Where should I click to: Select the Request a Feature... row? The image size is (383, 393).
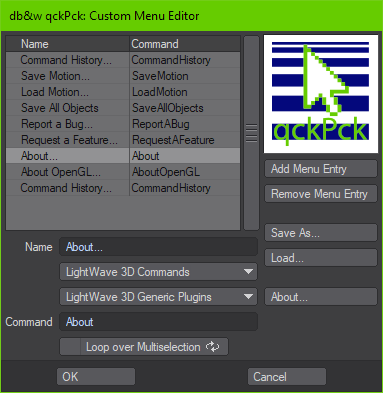pyautogui.click(x=123, y=140)
